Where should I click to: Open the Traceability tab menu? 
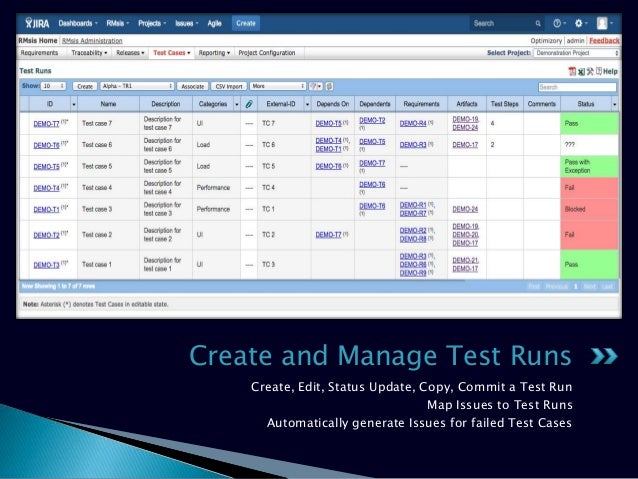click(x=89, y=53)
